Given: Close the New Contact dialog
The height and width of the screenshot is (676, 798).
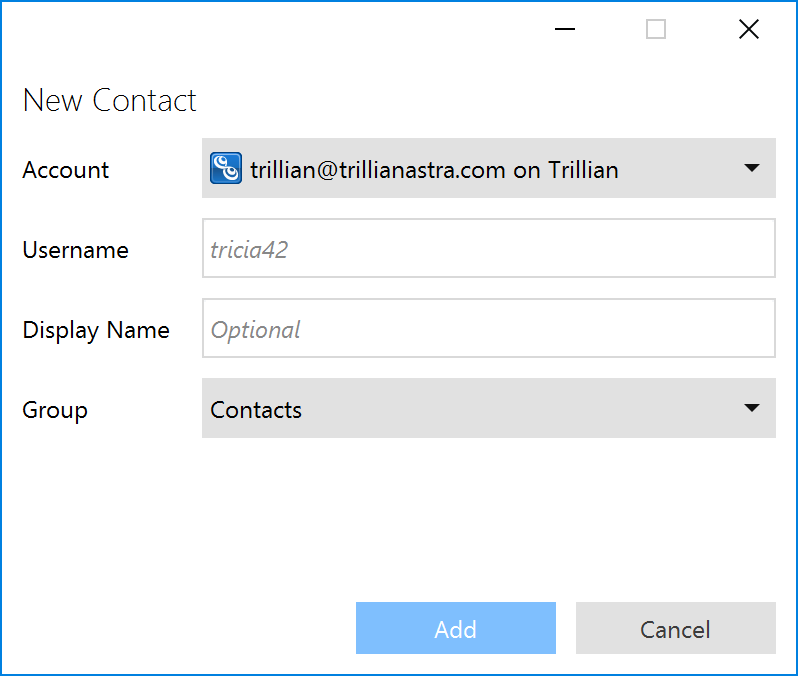Looking at the screenshot, I should (x=749, y=29).
